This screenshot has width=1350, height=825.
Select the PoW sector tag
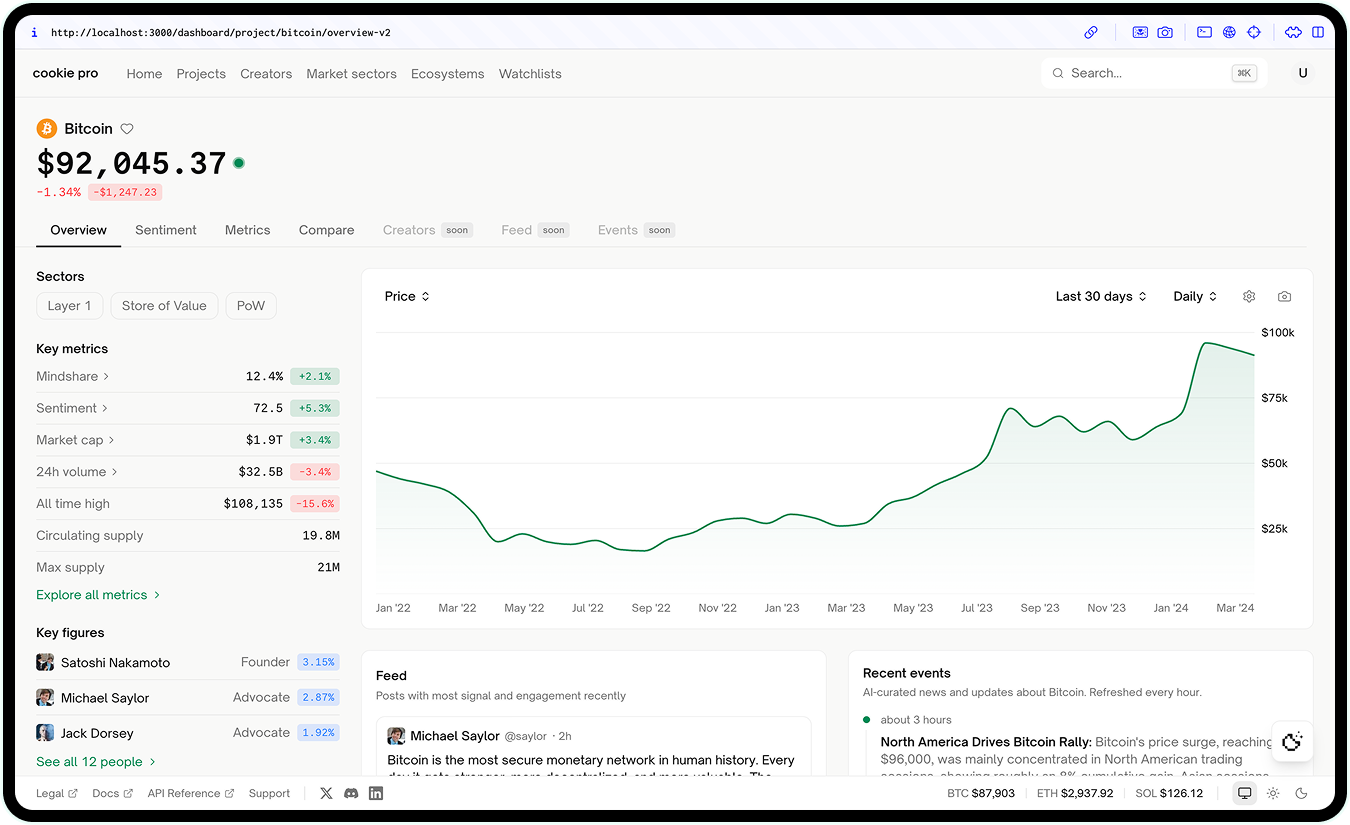(x=251, y=306)
